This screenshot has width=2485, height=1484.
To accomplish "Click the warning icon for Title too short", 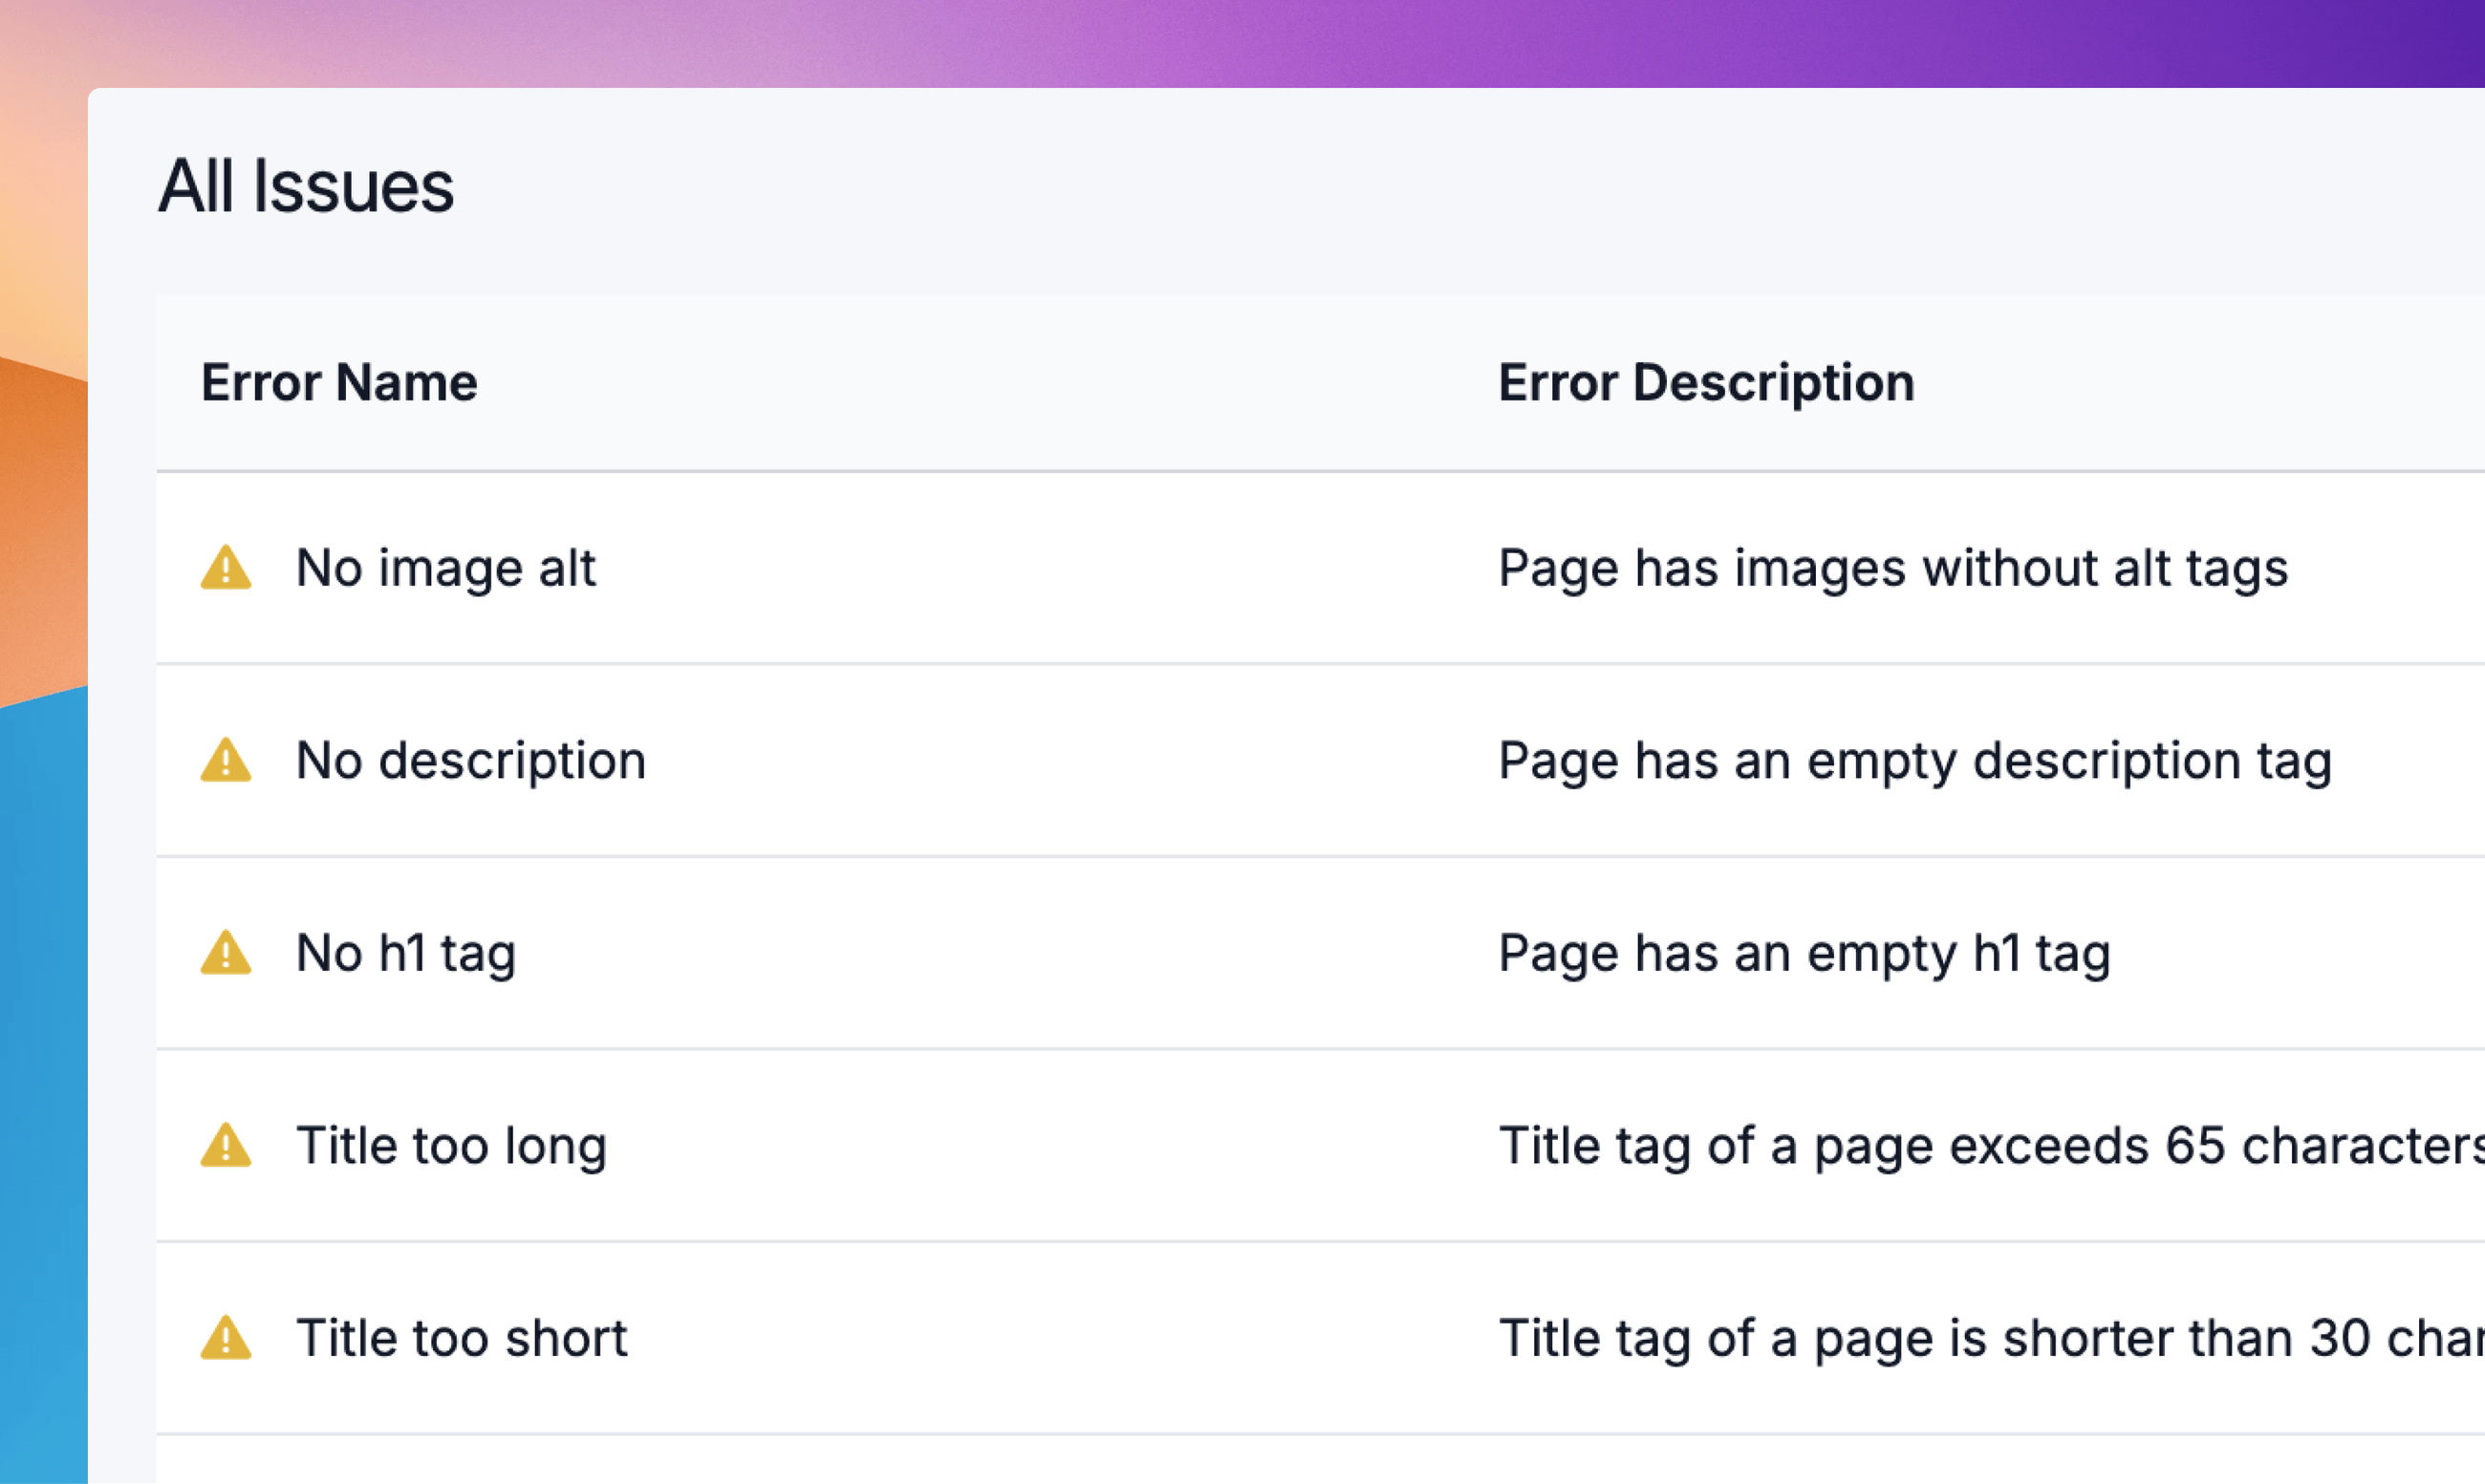I will pos(226,1338).
